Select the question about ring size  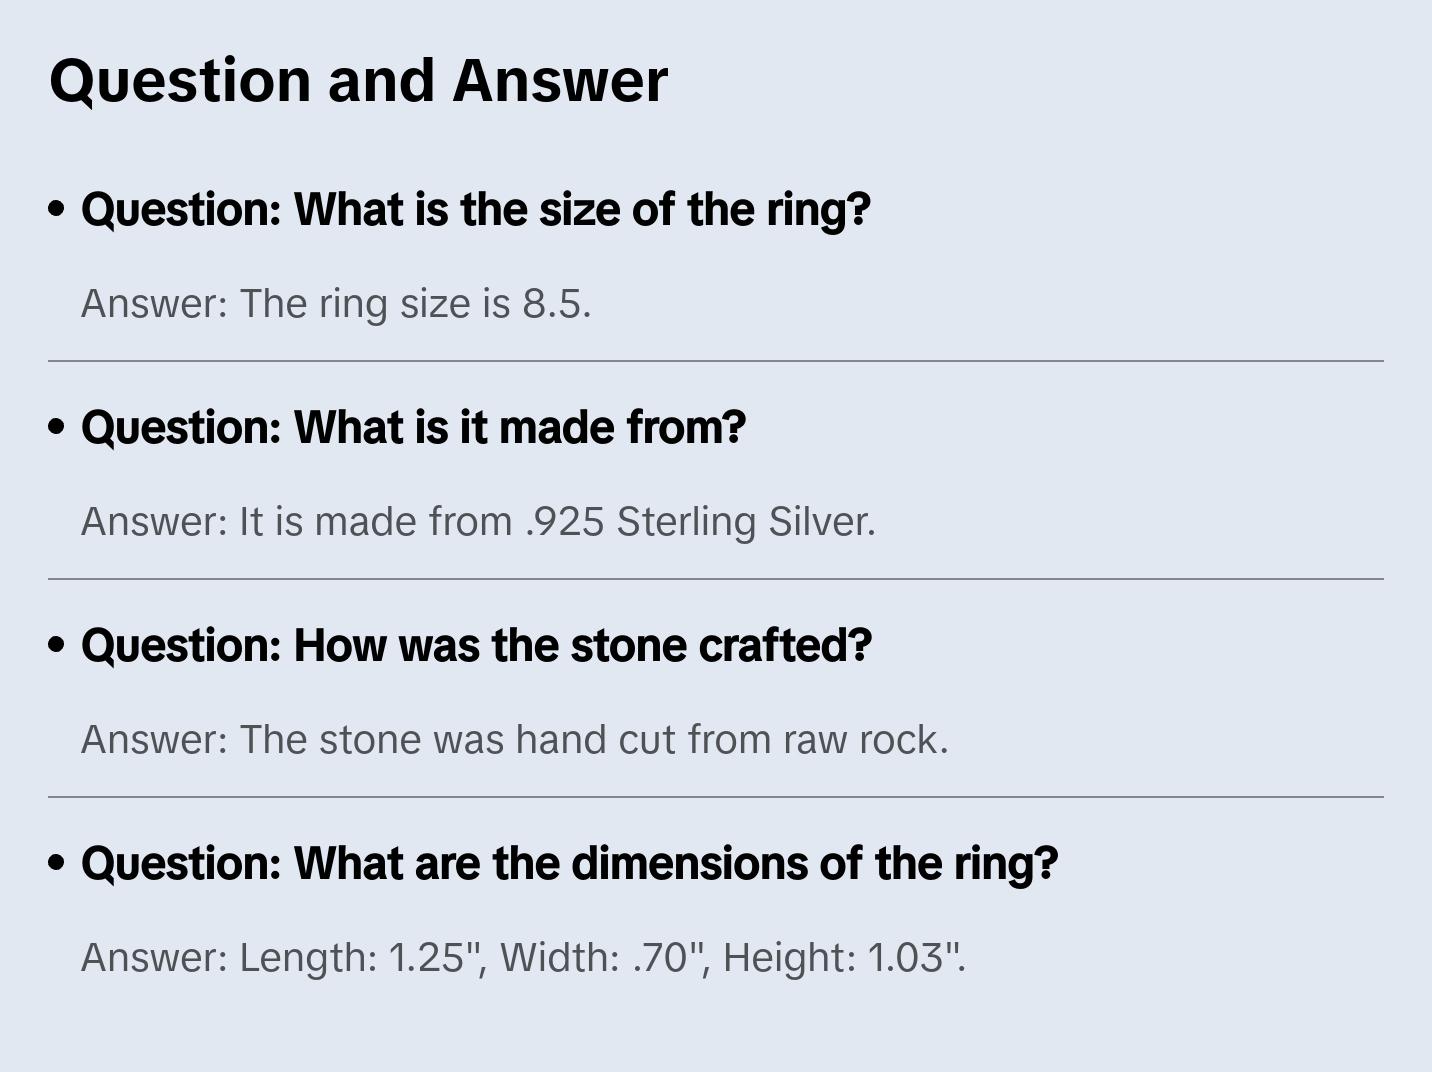476,210
